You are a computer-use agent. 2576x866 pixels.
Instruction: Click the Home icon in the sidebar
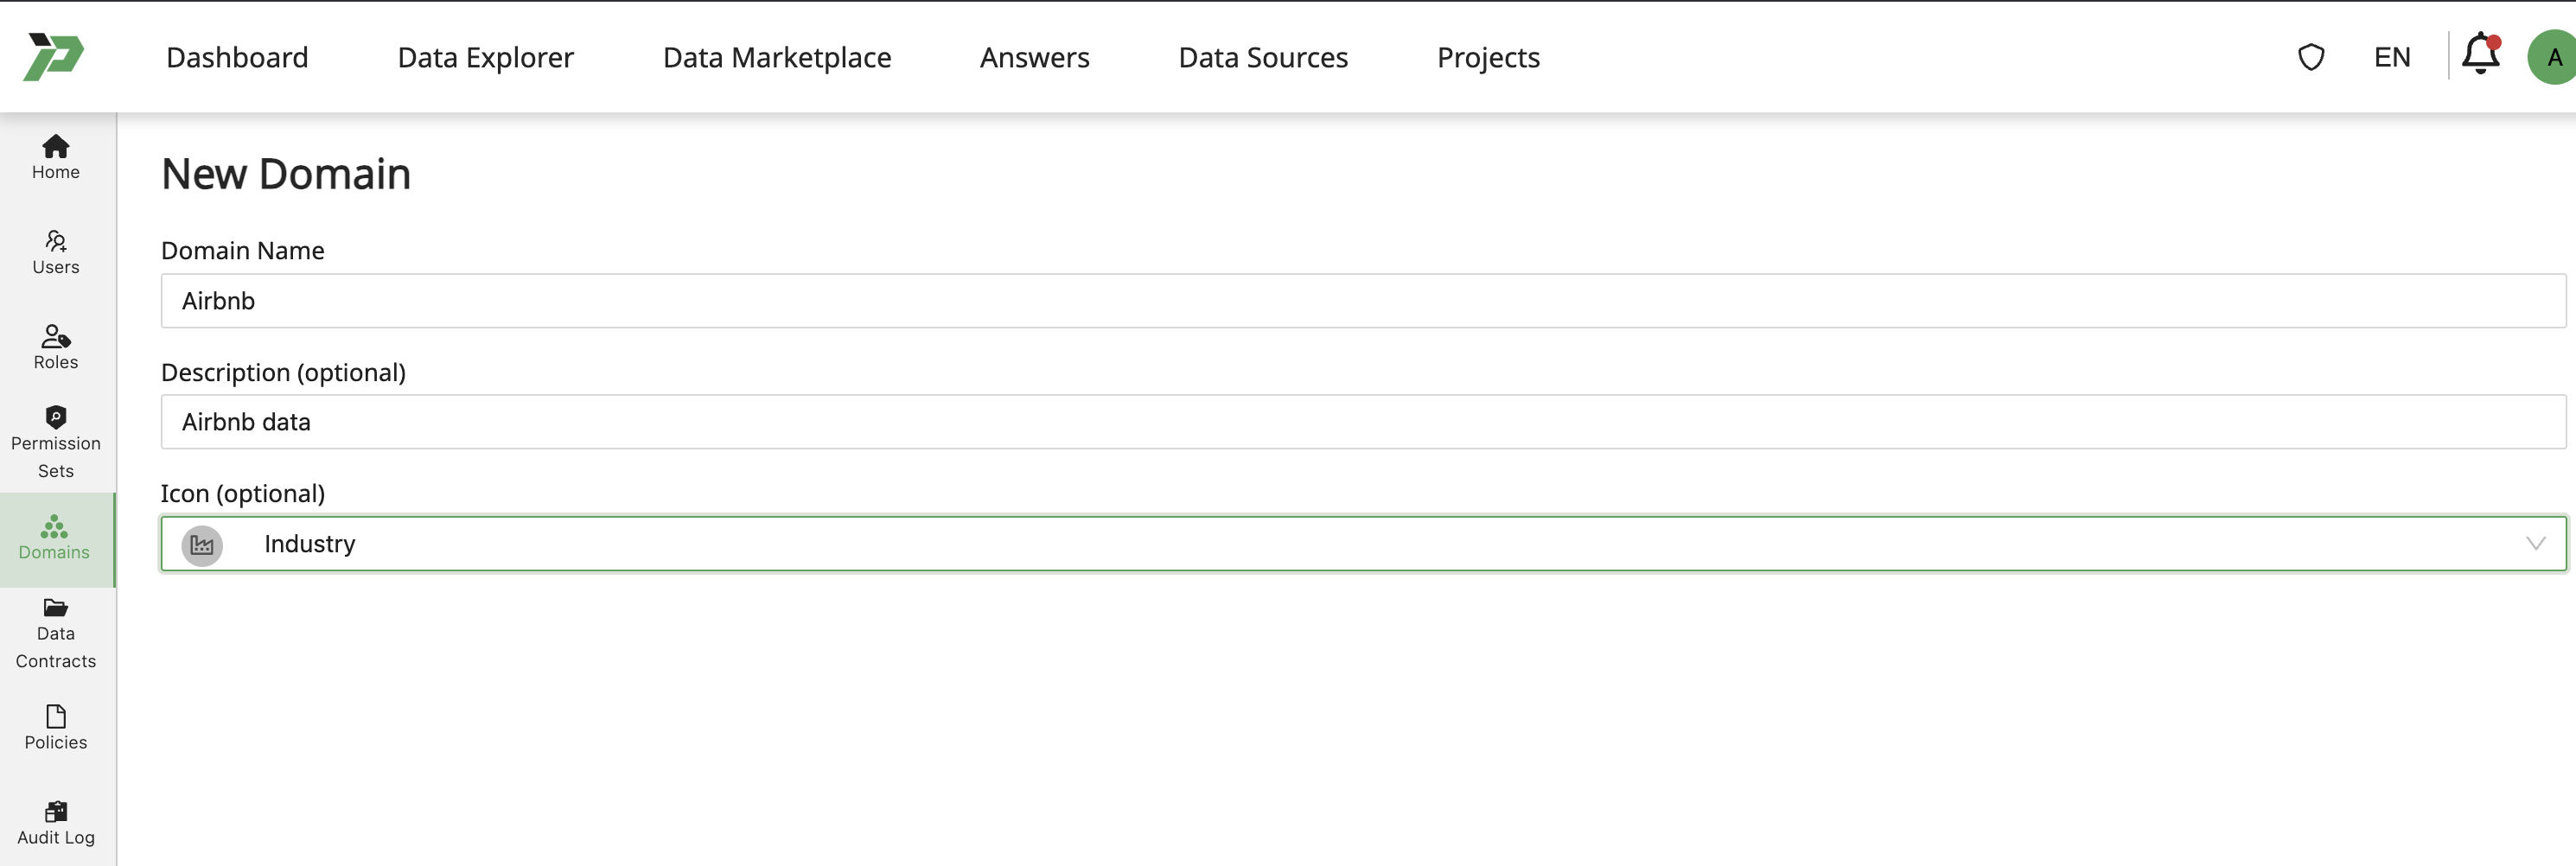(x=55, y=146)
